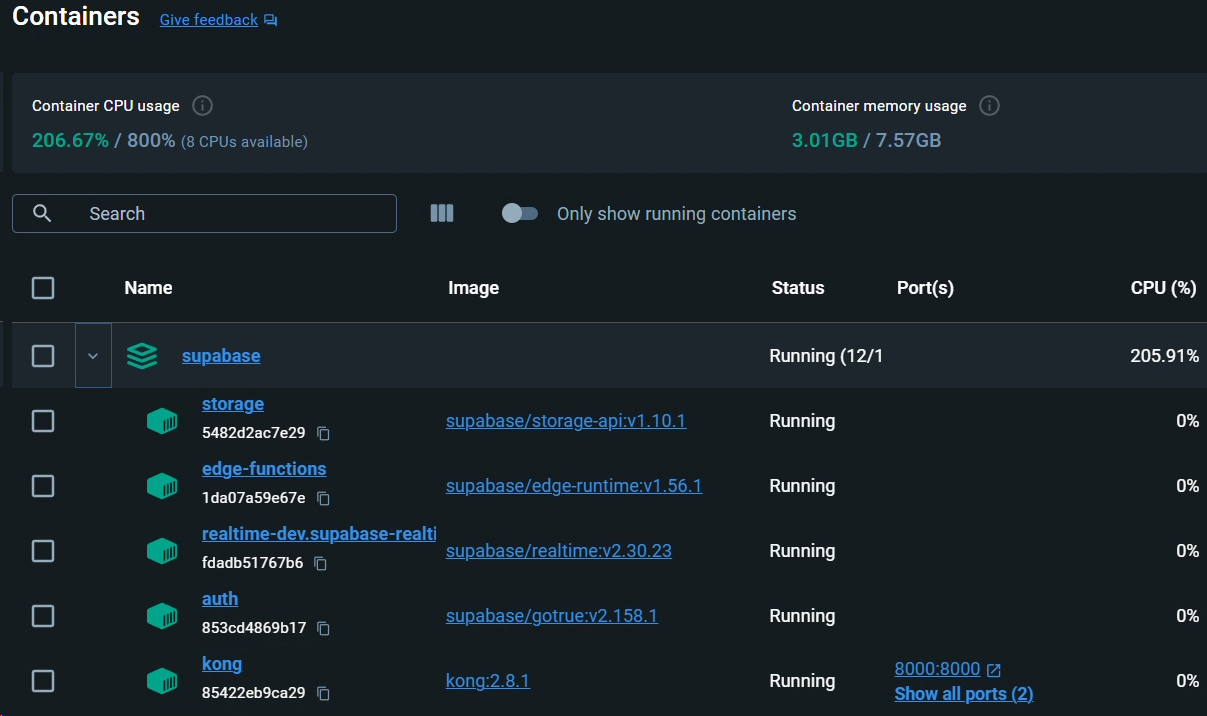Copy the storage container ID

(x=323, y=434)
